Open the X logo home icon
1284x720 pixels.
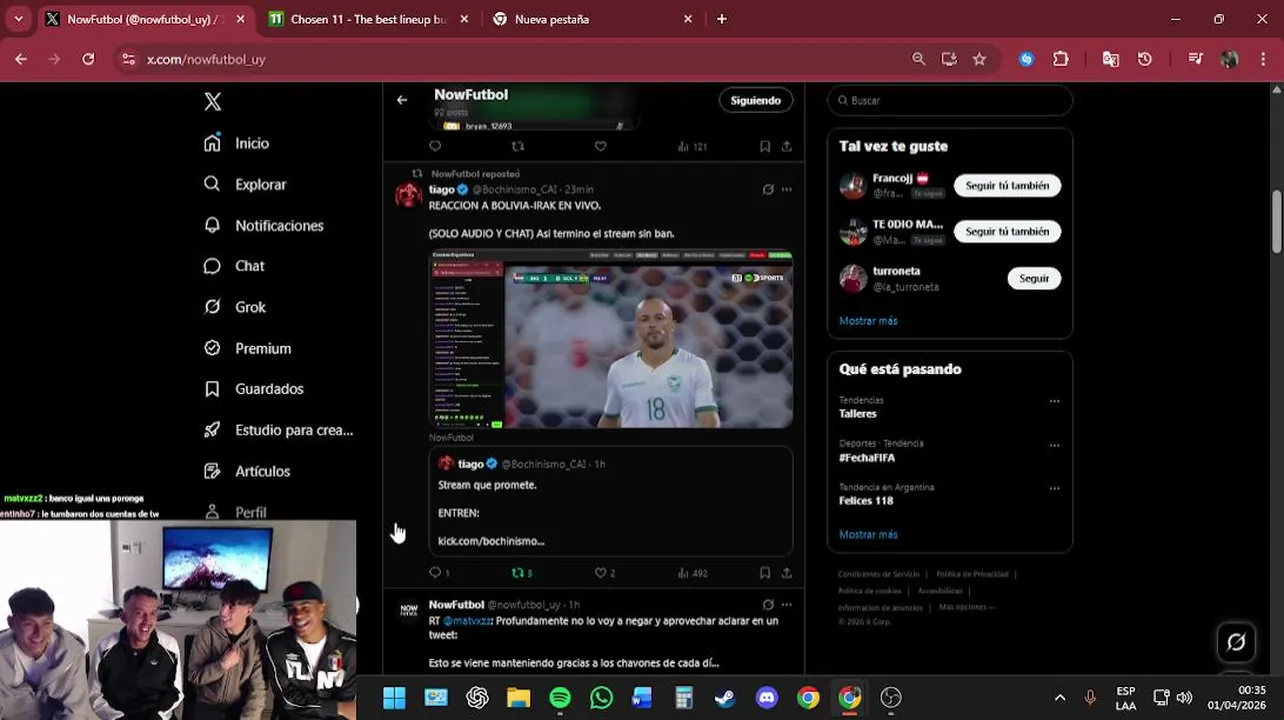212,101
